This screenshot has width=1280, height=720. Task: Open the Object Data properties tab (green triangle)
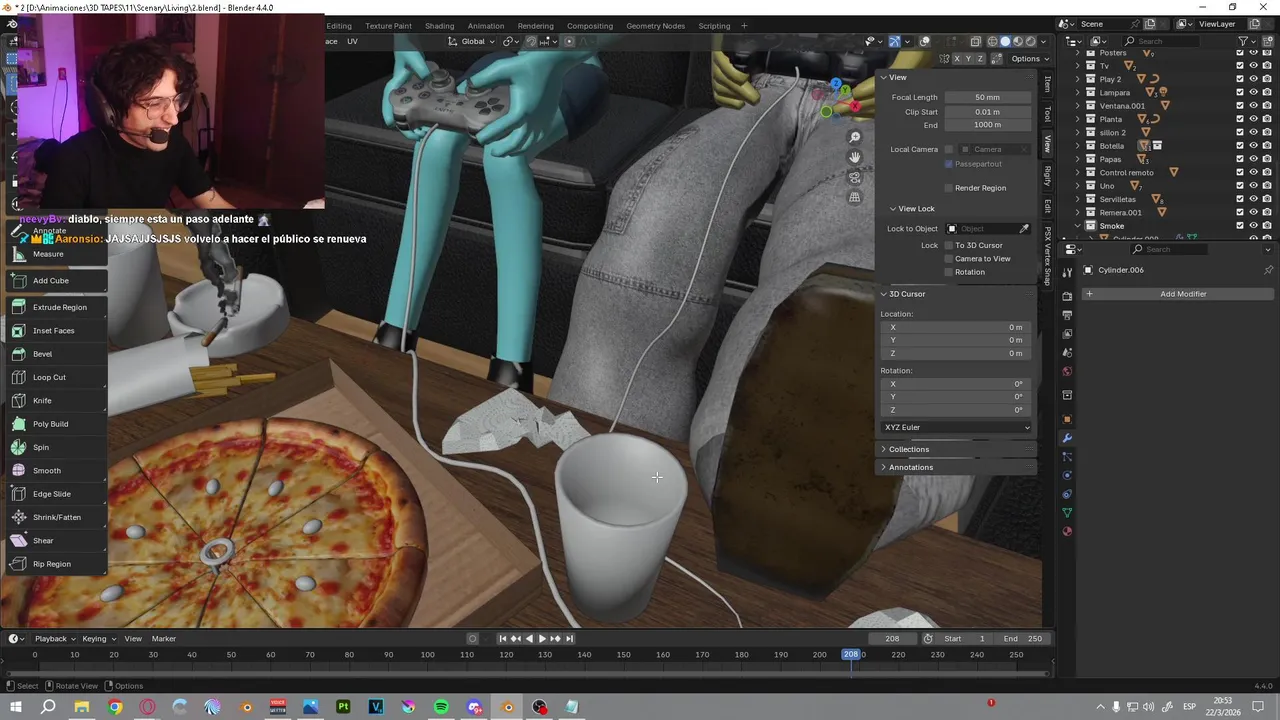click(1067, 513)
